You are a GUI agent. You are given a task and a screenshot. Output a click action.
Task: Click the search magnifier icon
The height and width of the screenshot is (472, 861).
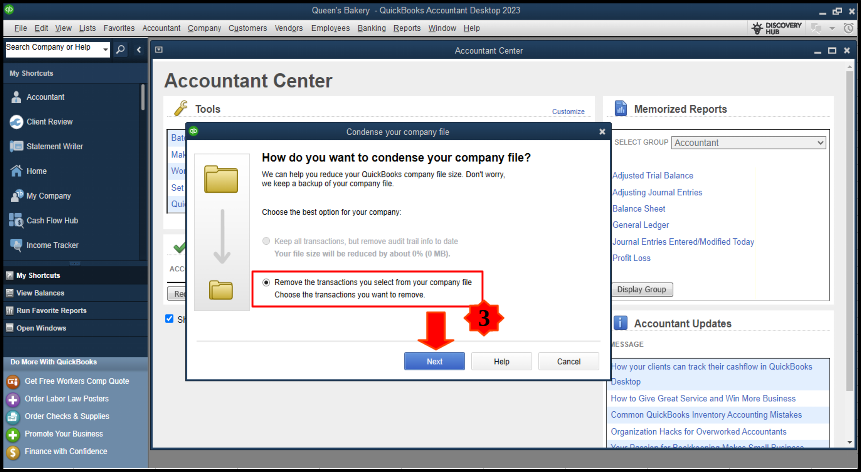tap(120, 49)
